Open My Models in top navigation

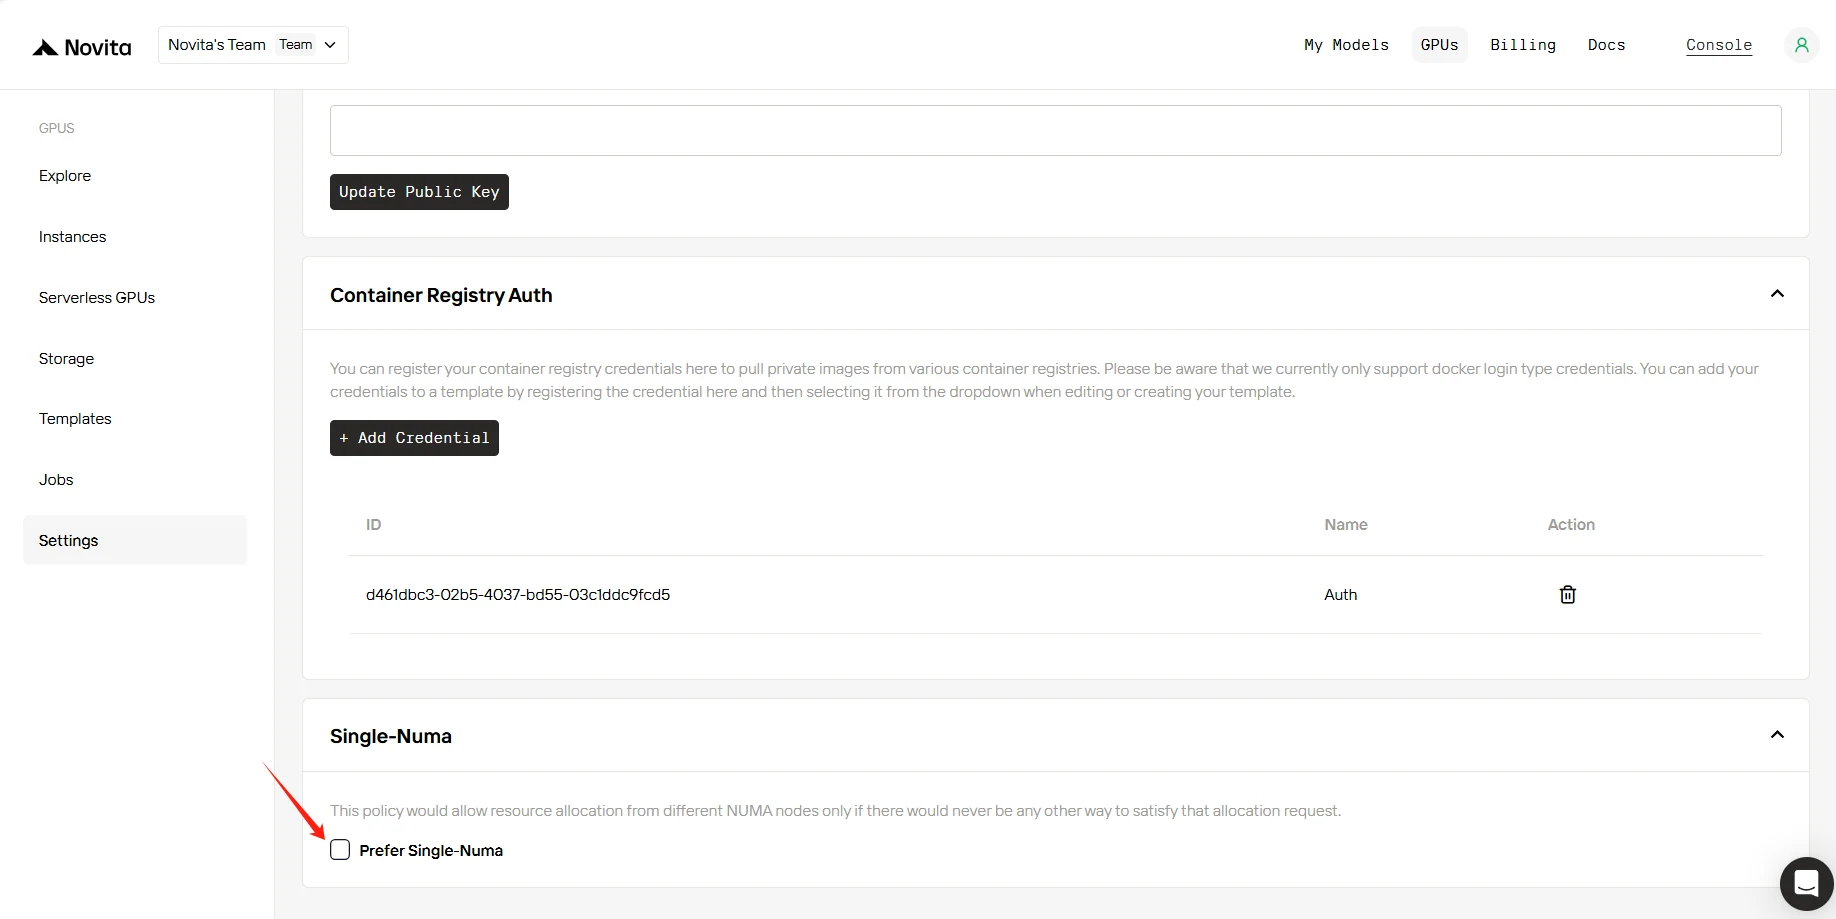click(x=1346, y=45)
